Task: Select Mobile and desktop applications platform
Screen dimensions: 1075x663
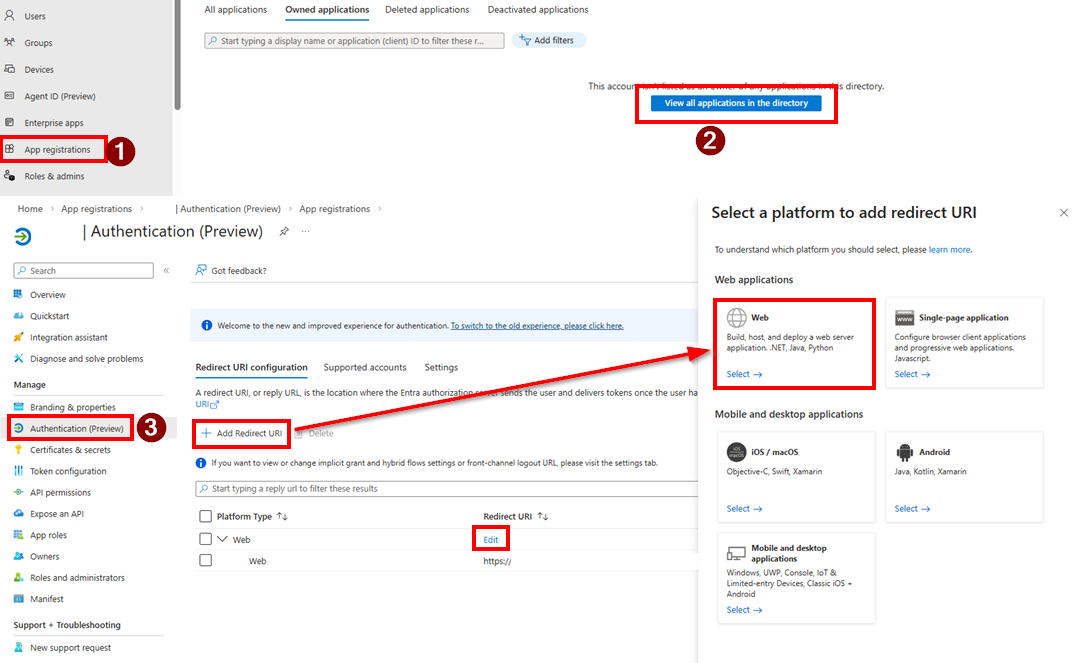Action: [796, 579]
